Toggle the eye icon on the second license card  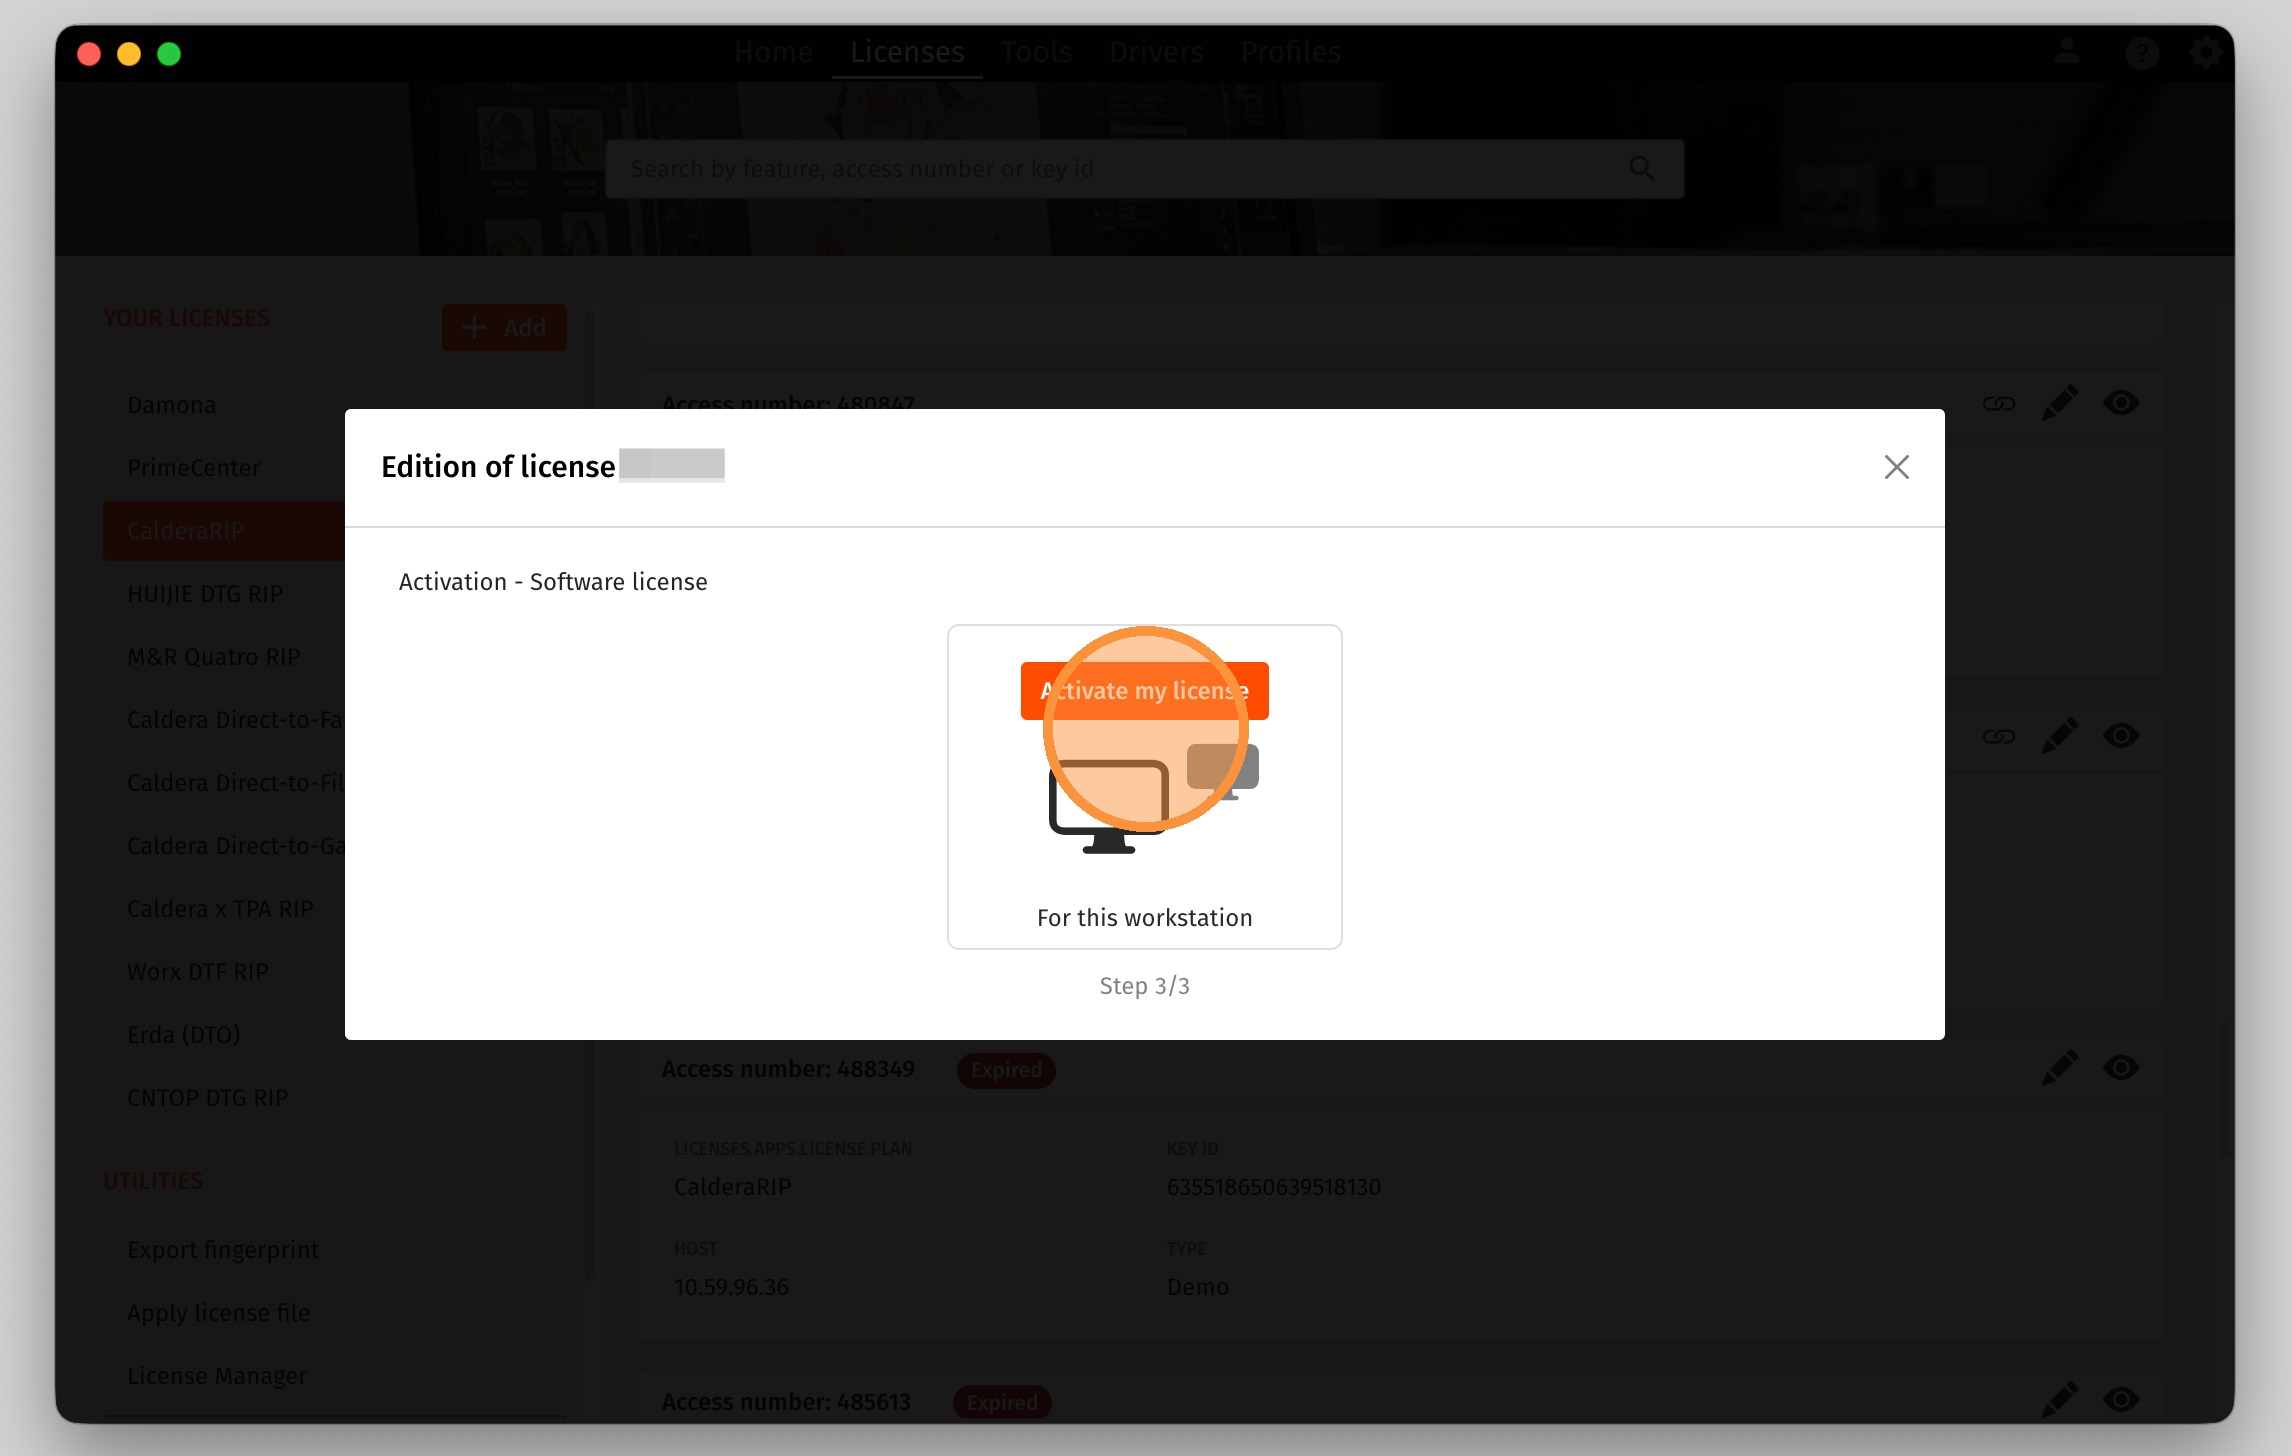click(x=2121, y=736)
